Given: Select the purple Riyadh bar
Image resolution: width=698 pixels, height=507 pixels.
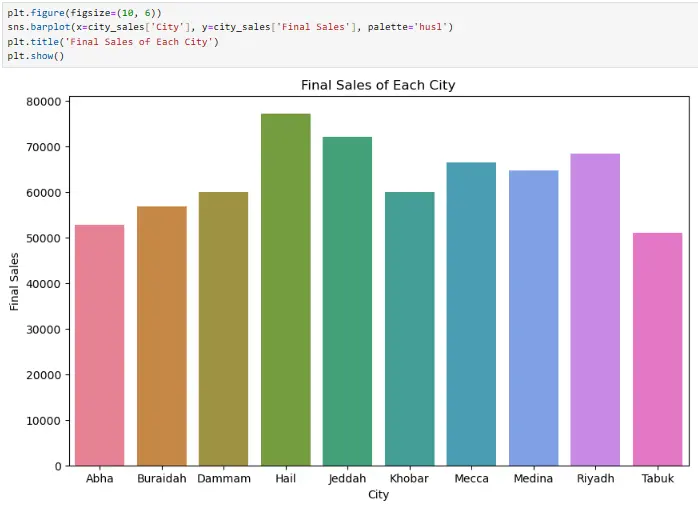Looking at the screenshot, I should [x=595, y=310].
